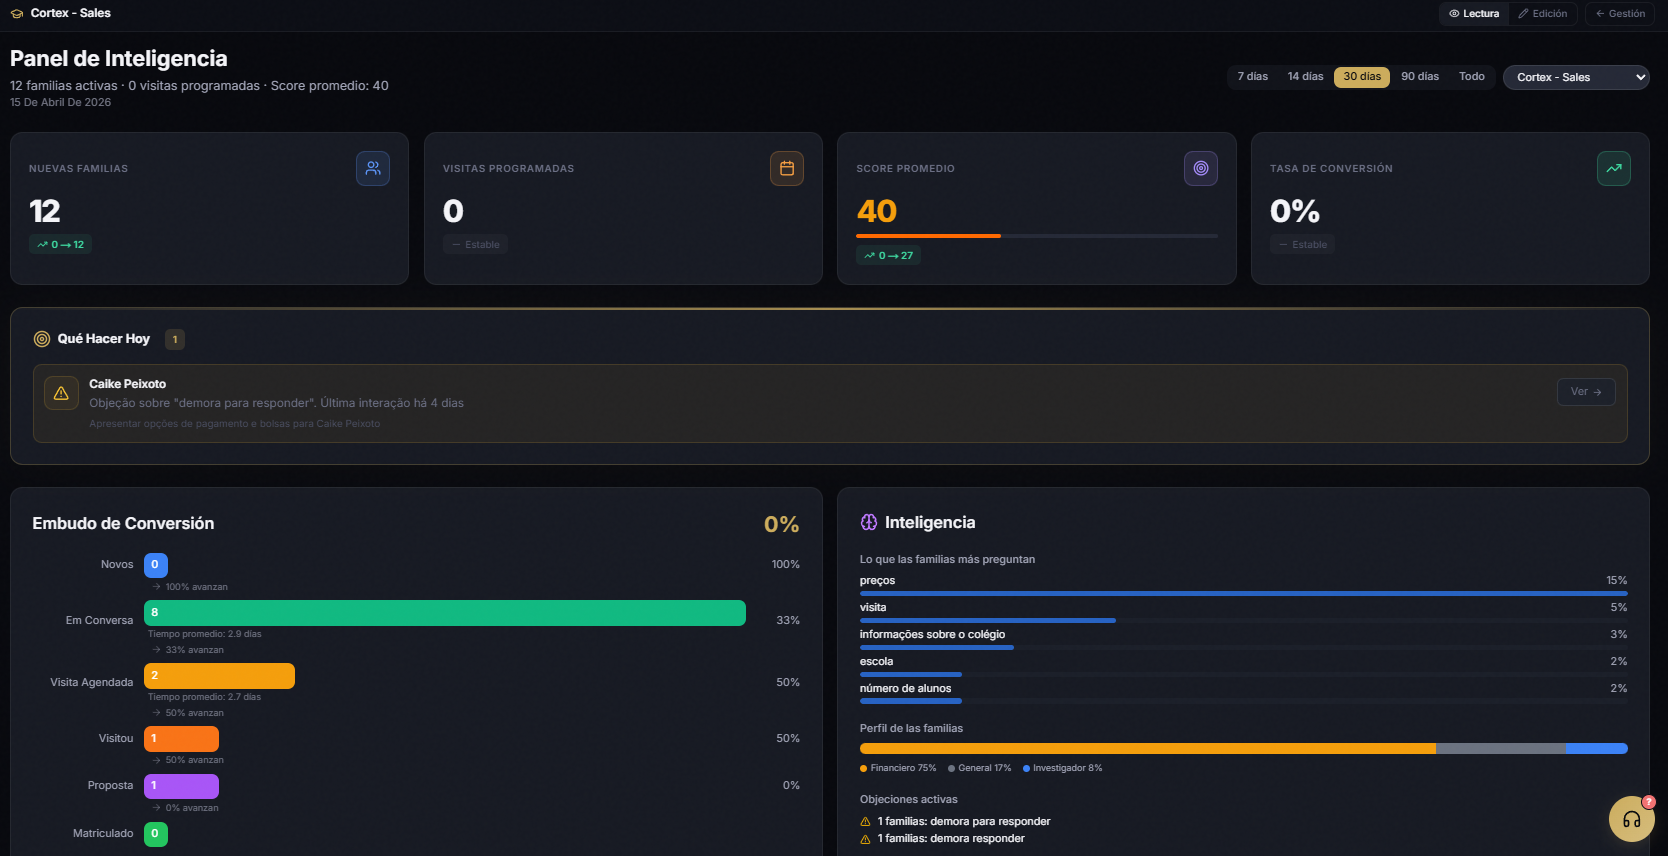Choose the 14 días period
Viewport: 1668px width, 856px height.
(1305, 77)
